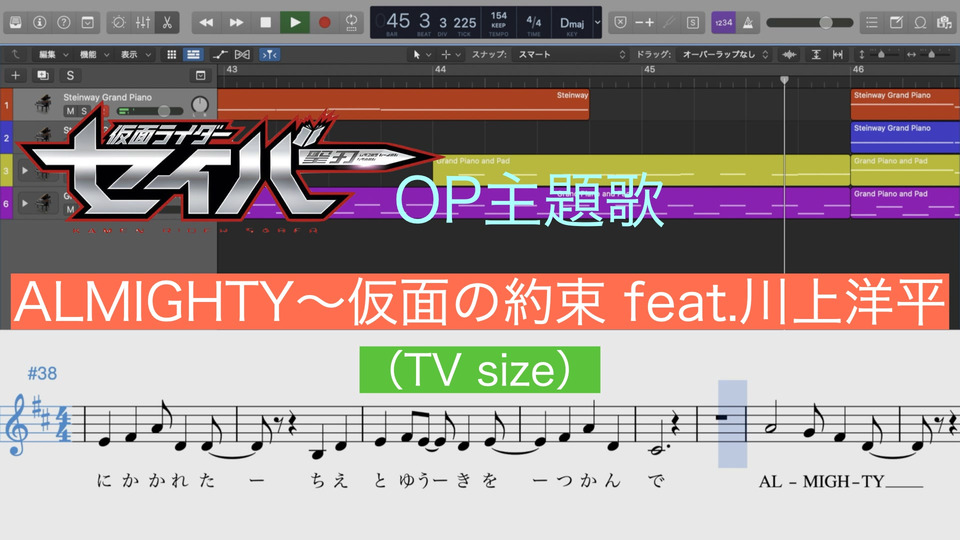
Task: Start recording with the red Record button
Action: pos(324,23)
